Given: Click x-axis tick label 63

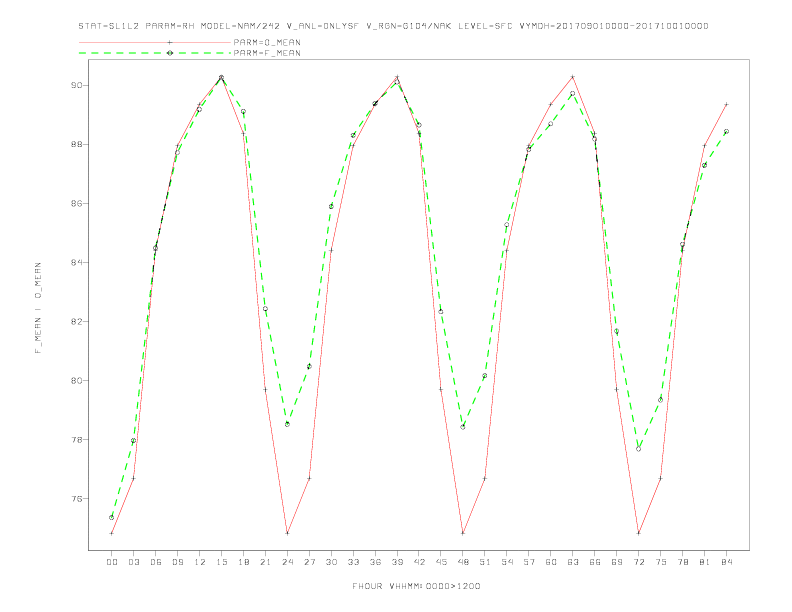Looking at the screenshot, I should coord(573,562).
